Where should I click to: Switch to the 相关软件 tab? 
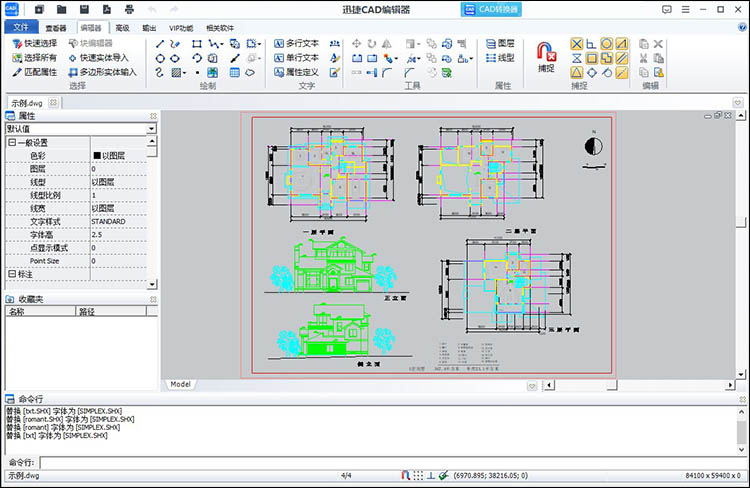pyautogui.click(x=220, y=28)
